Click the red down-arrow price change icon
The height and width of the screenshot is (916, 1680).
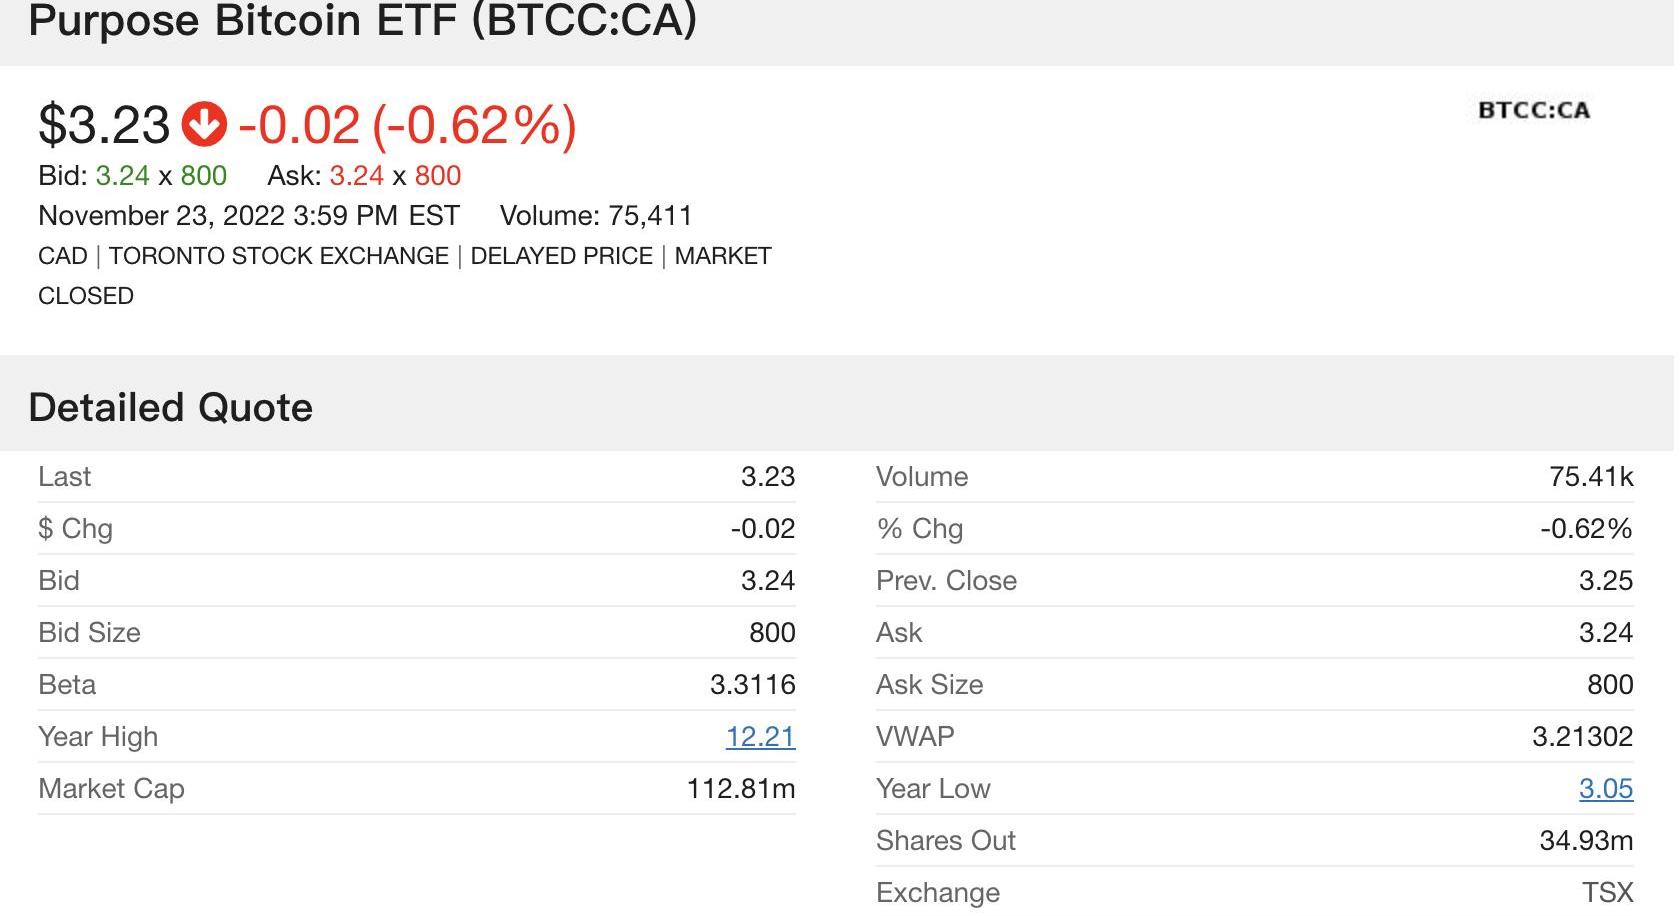[204, 125]
